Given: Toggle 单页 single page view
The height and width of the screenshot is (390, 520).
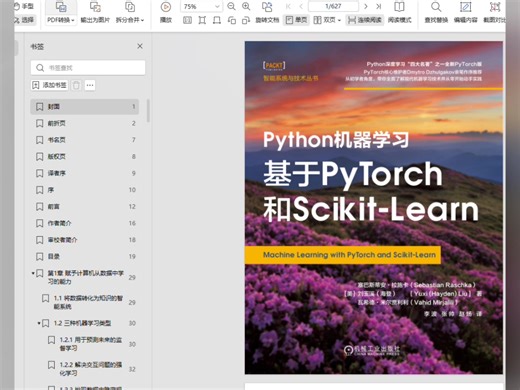Looking at the screenshot, I should coord(296,20).
